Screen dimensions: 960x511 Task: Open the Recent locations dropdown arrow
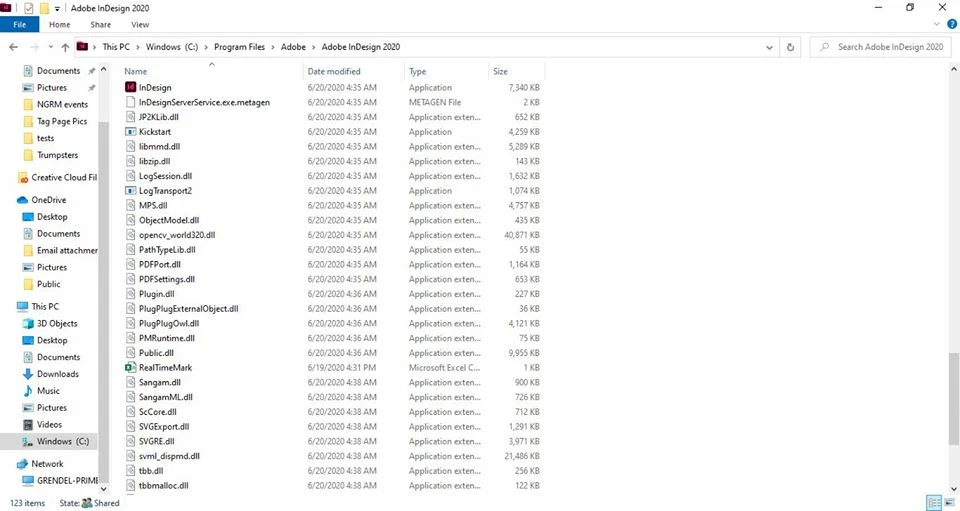tap(50, 47)
